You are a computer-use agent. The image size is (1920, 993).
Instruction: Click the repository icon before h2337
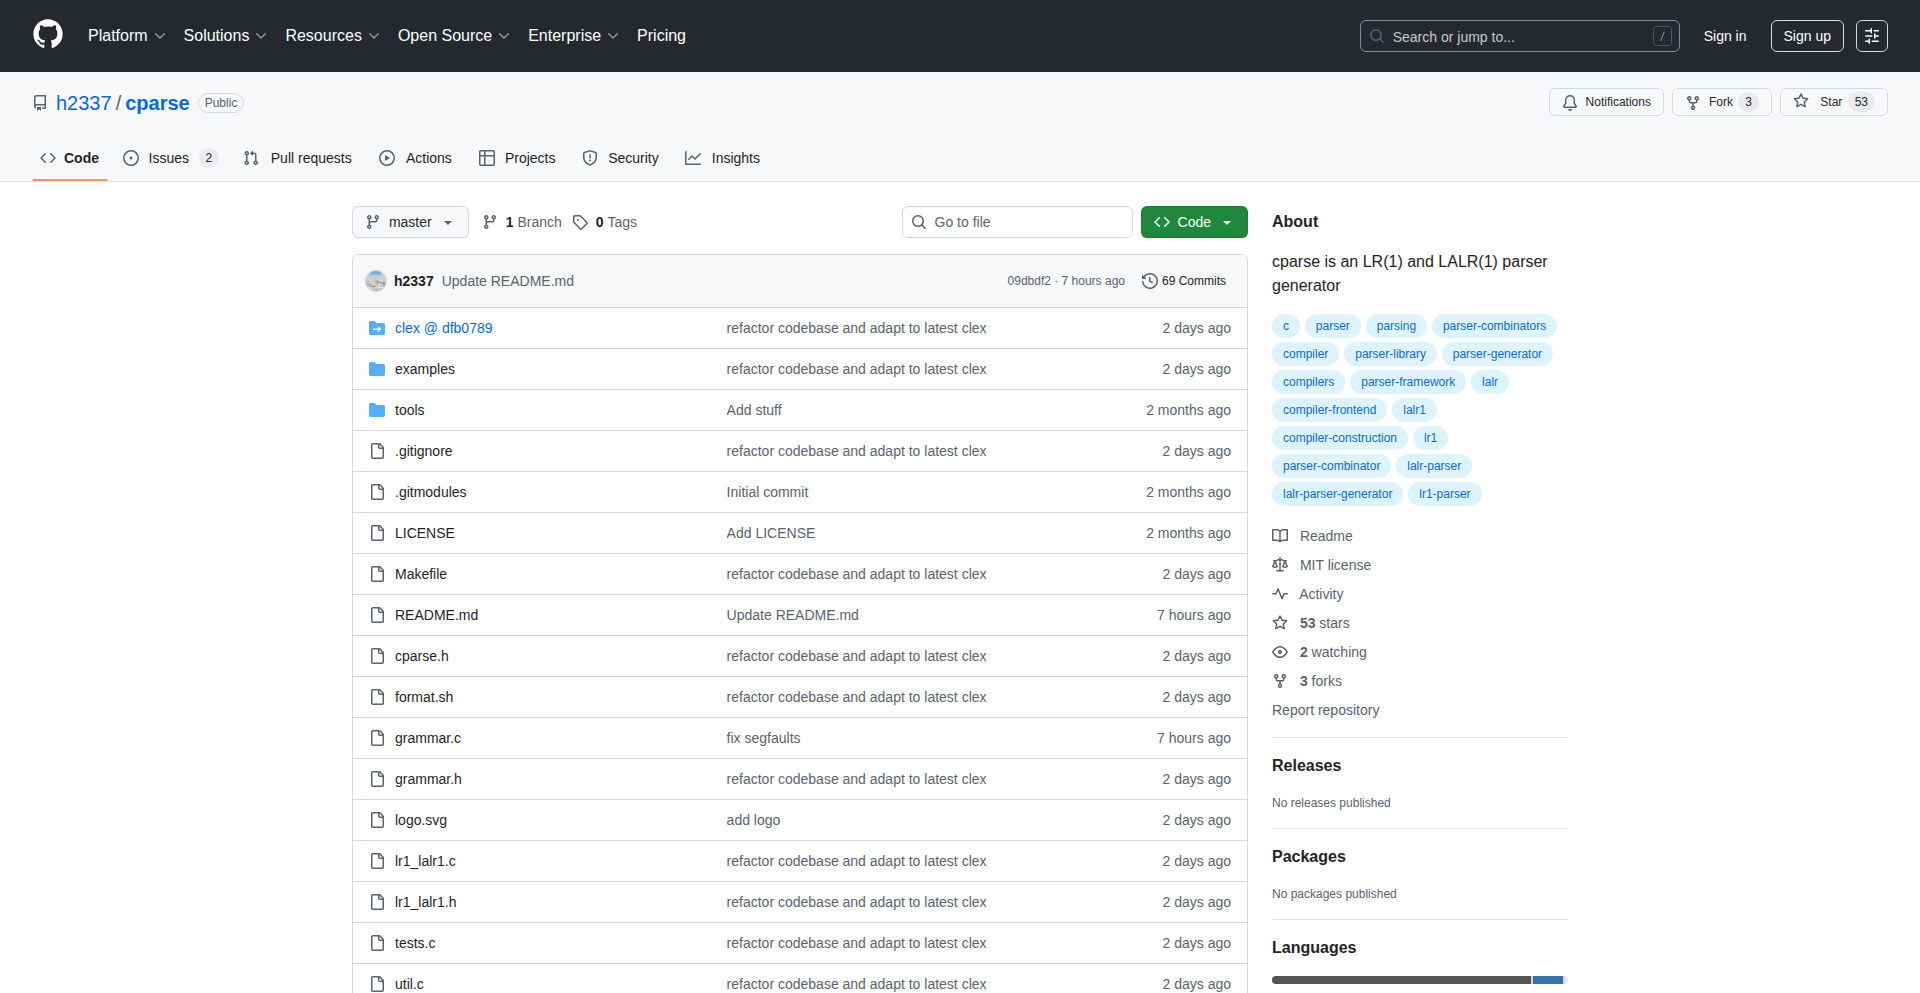click(40, 103)
